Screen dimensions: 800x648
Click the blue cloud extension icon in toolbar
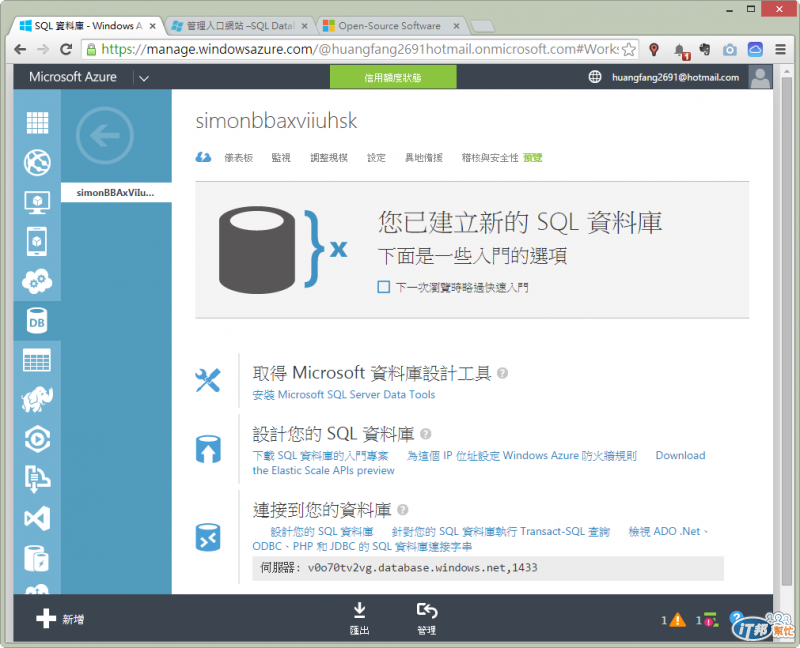755,49
